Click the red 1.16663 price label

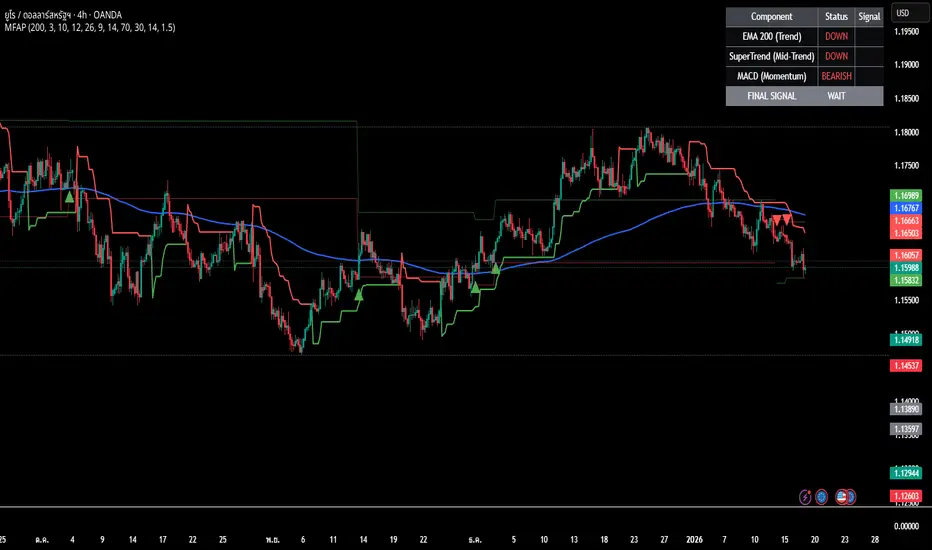click(906, 221)
